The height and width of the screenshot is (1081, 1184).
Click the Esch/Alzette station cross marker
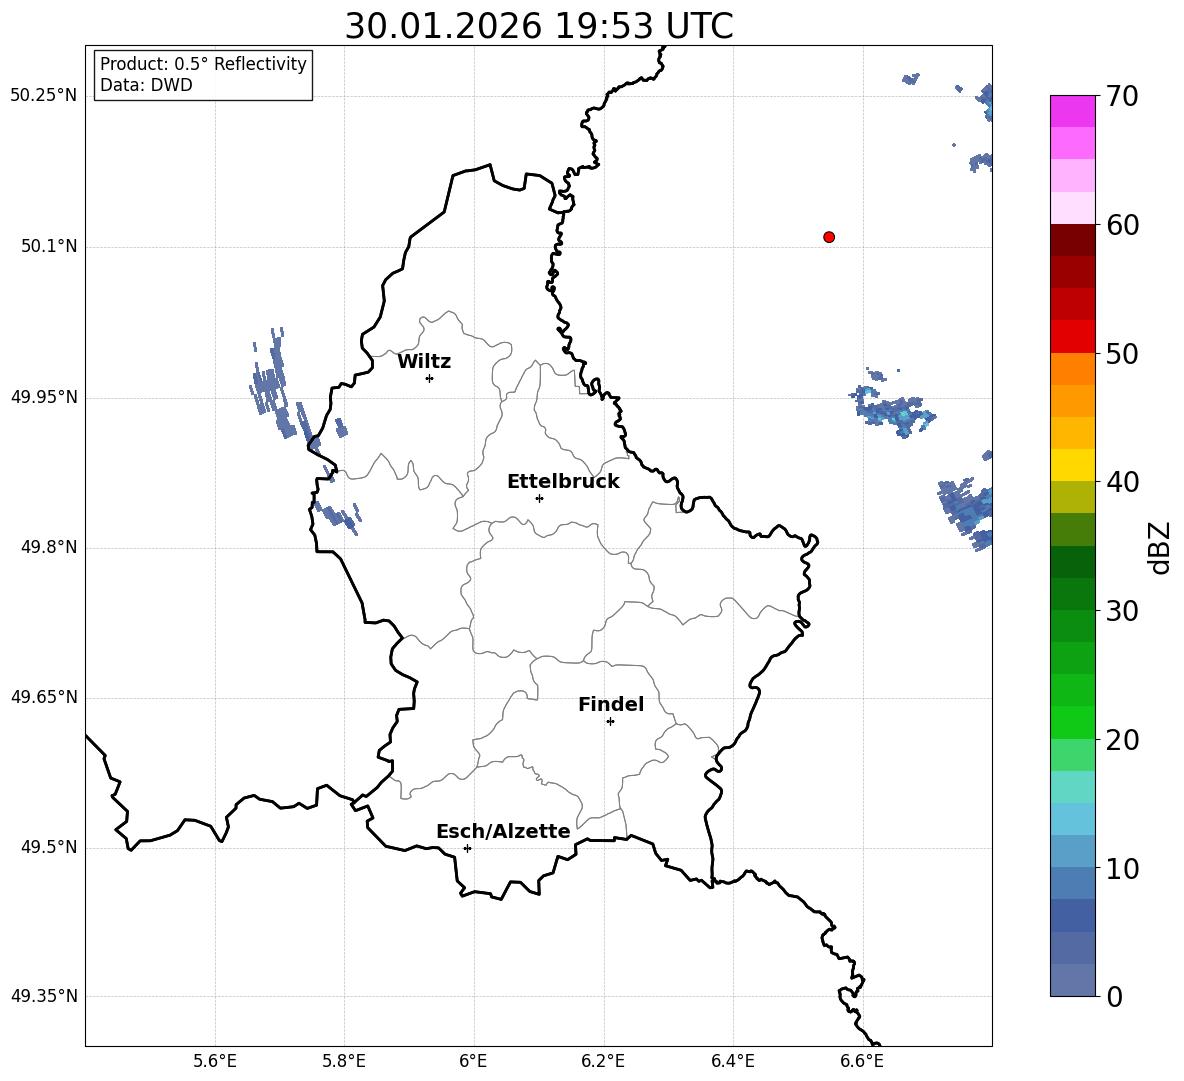click(467, 848)
